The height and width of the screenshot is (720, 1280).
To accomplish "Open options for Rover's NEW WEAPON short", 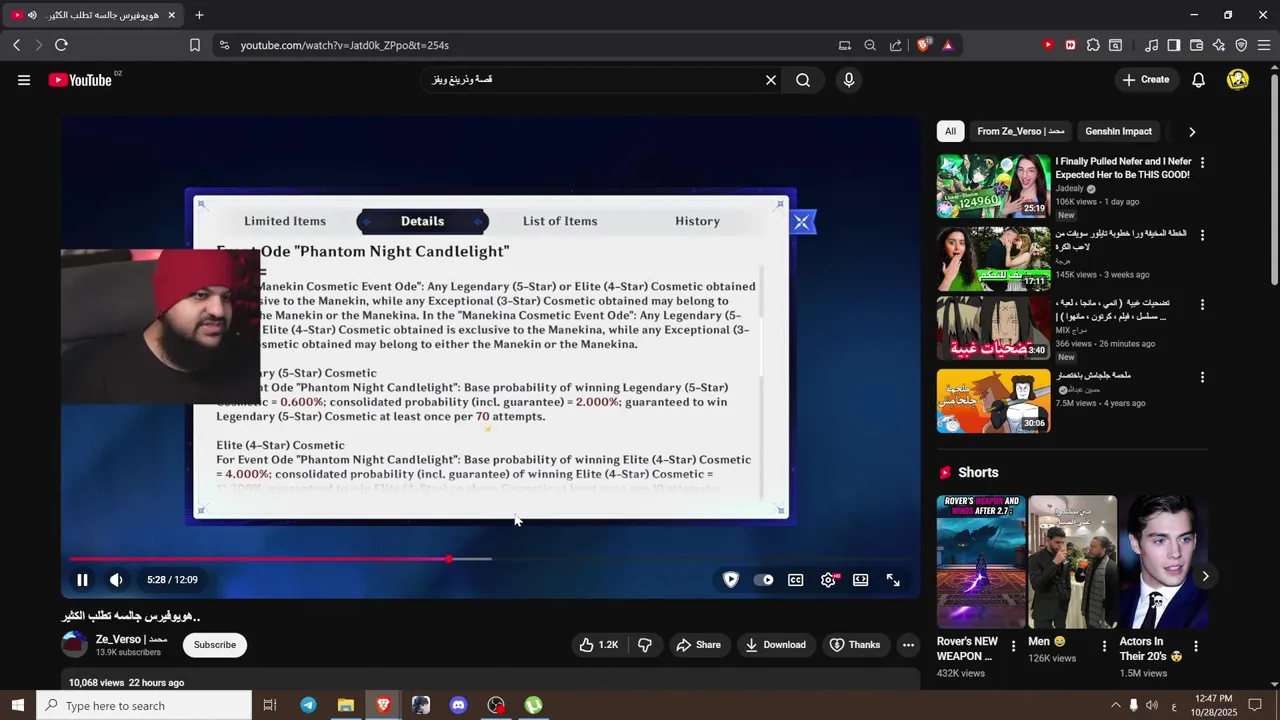I will coord(1013,647).
